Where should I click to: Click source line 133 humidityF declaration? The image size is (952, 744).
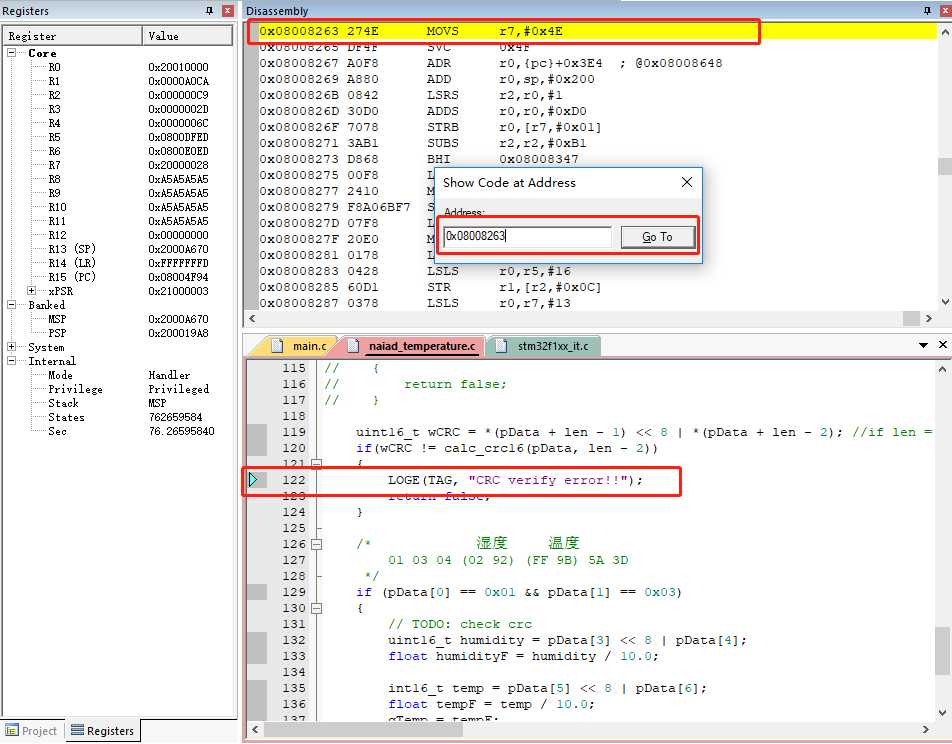pos(523,656)
